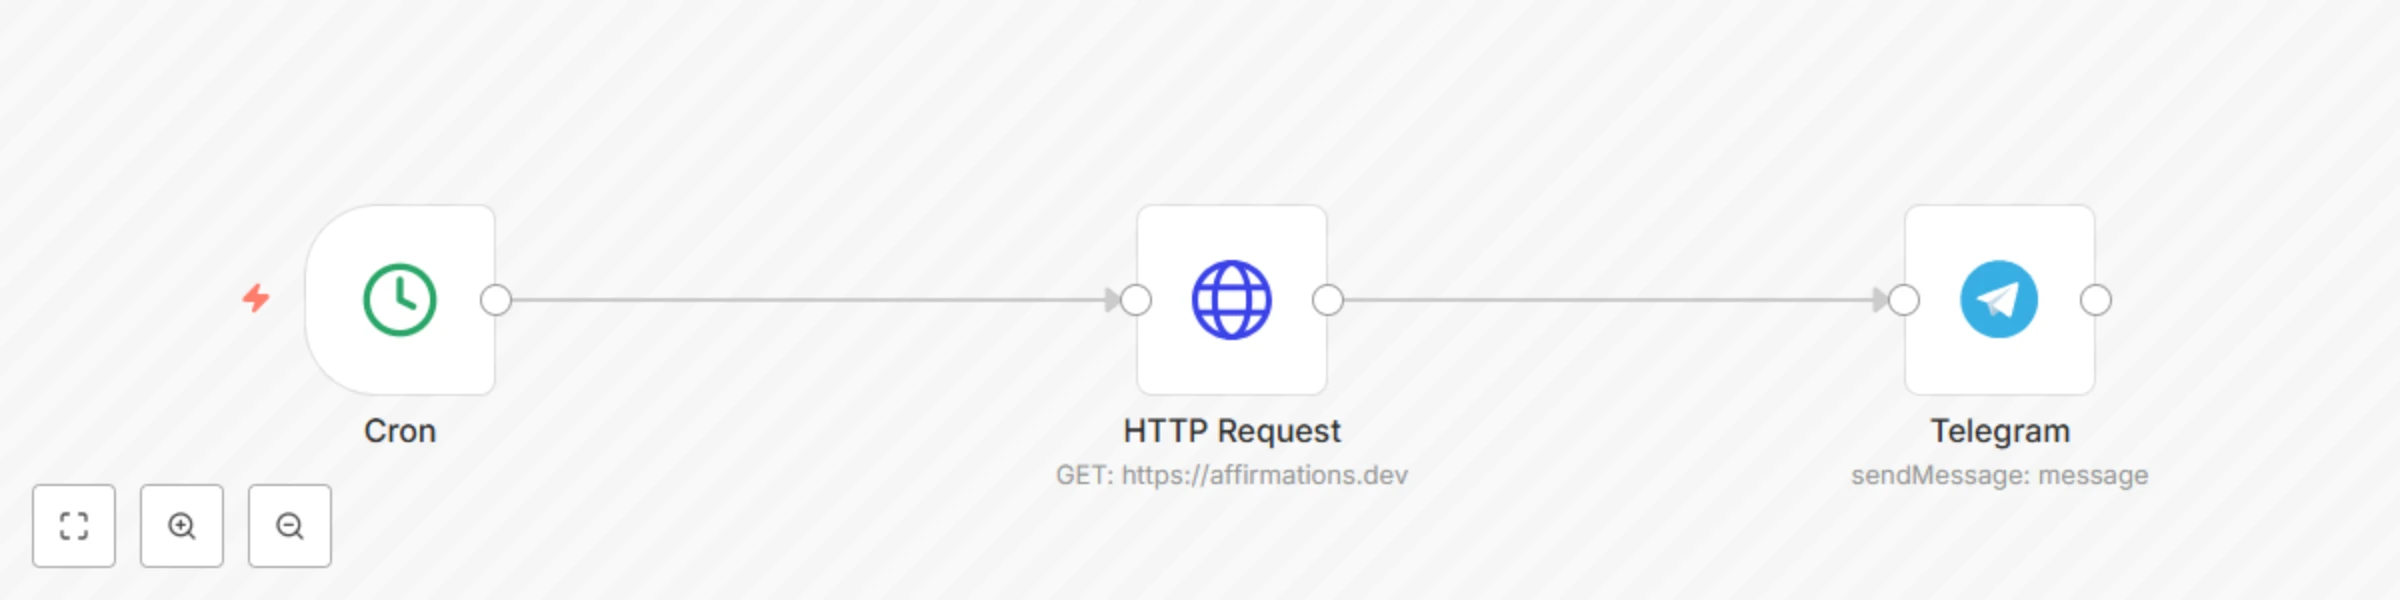Click the GET affirmations.dev subtitle
Viewport: 2400px width, 600px height.
point(1232,475)
